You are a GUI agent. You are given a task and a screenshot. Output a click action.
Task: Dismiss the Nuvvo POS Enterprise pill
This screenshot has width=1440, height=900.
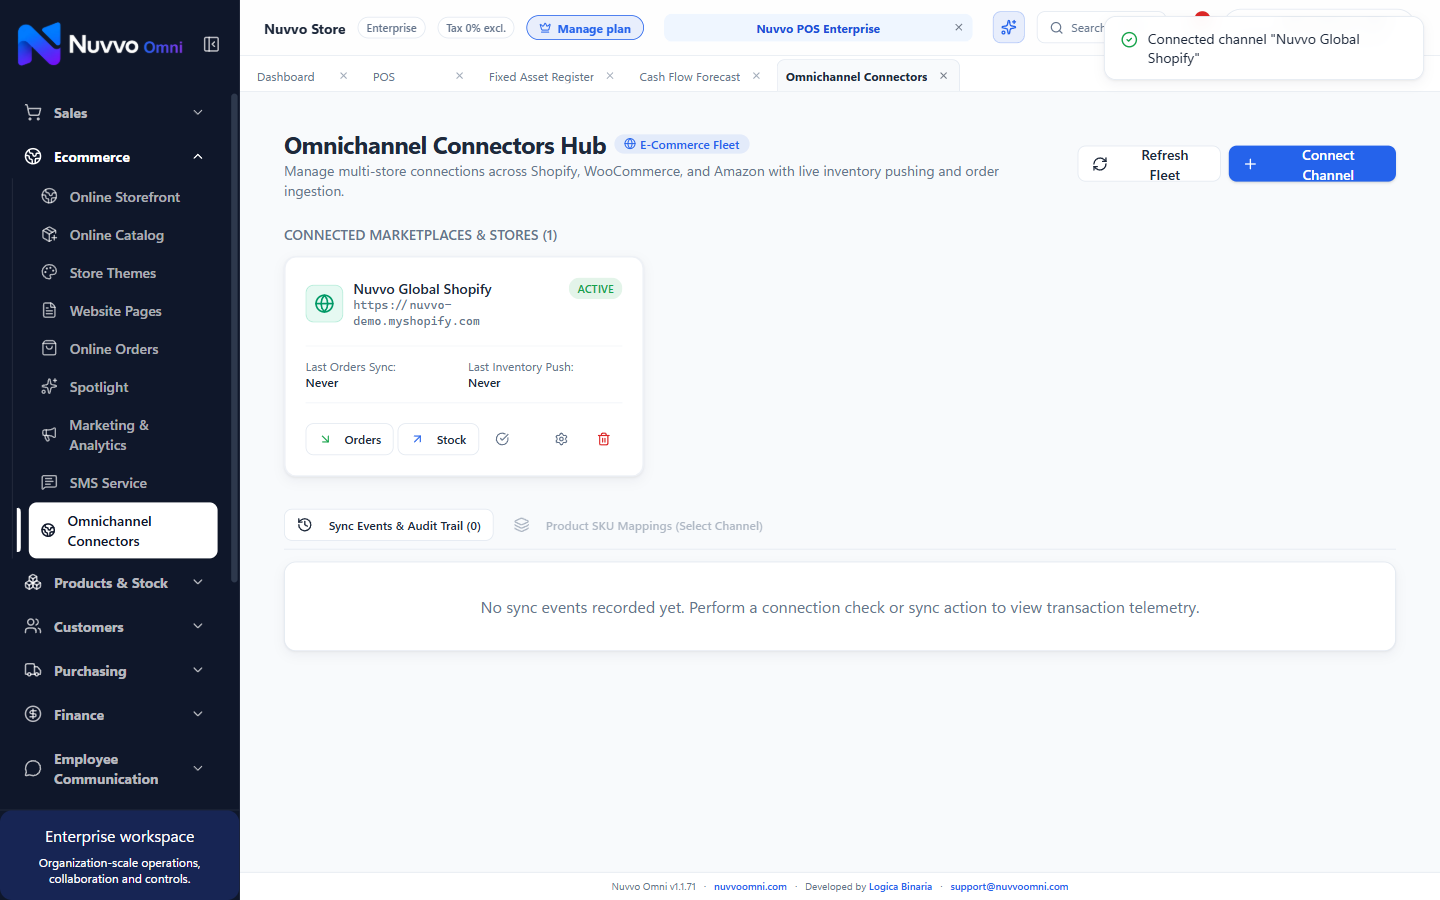click(958, 28)
